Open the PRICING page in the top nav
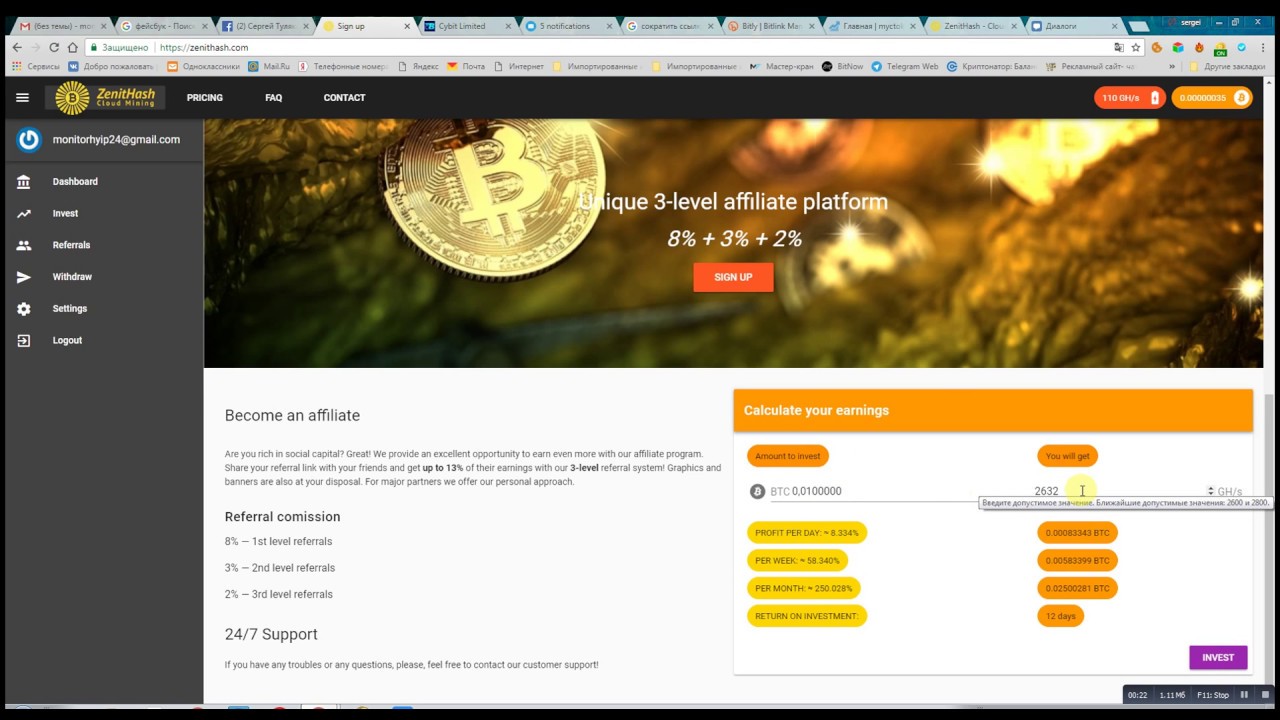This screenshot has width=1280, height=720. point(205,97)
